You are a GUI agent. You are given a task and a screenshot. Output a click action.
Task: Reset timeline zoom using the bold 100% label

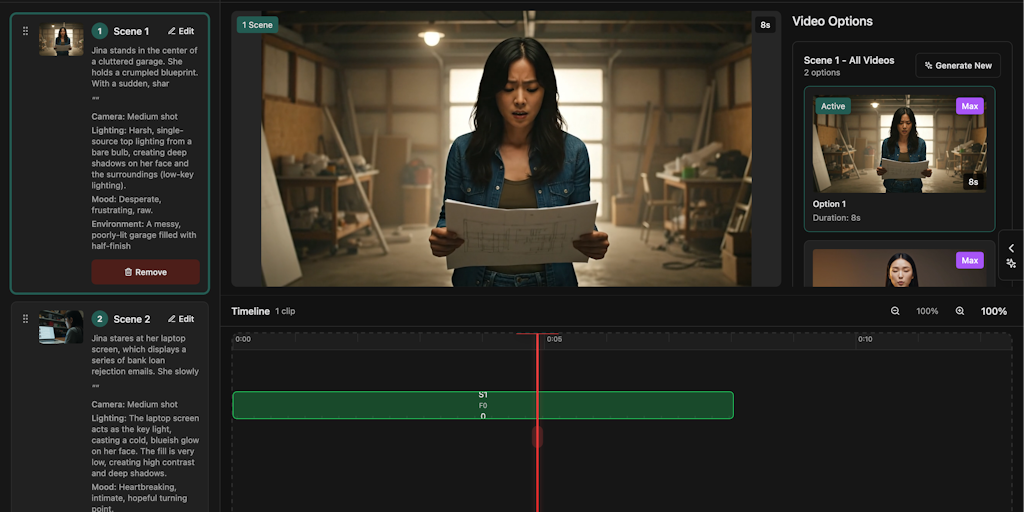pos(993,311)
